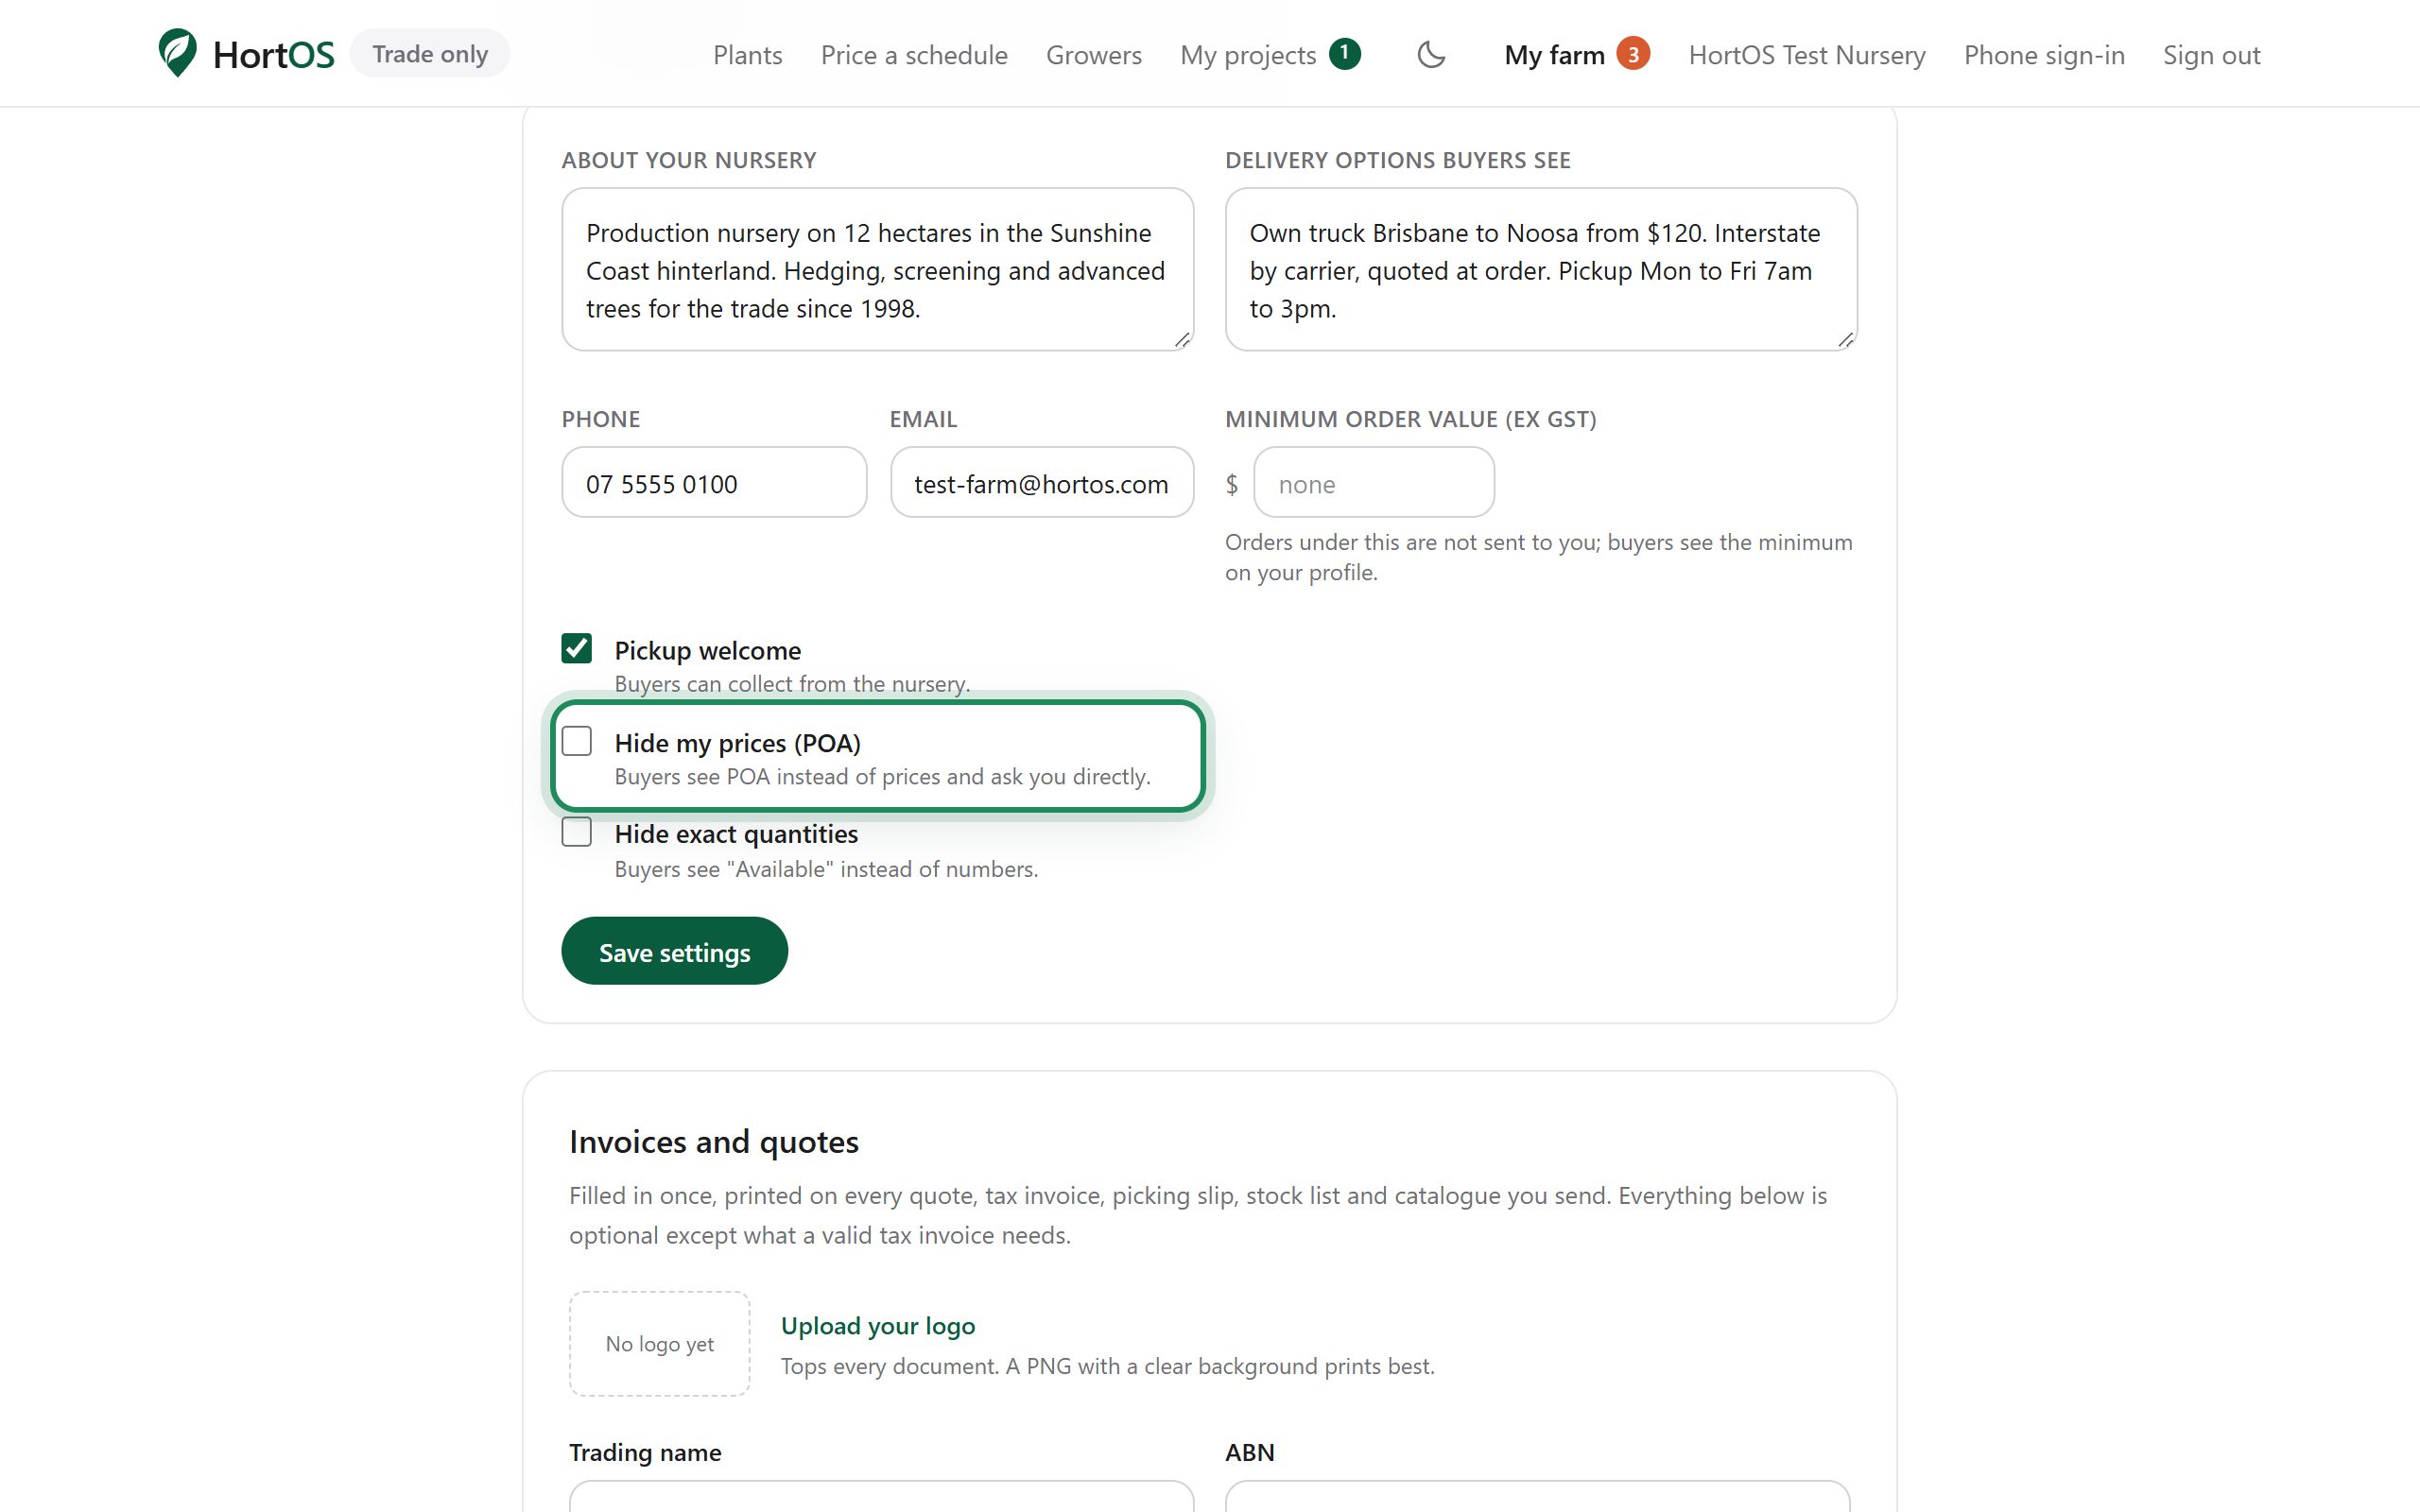Viewport: 2420px width, 1512px height.
Task: Click the HortOS leaf logo
Action: click(178, 53)
